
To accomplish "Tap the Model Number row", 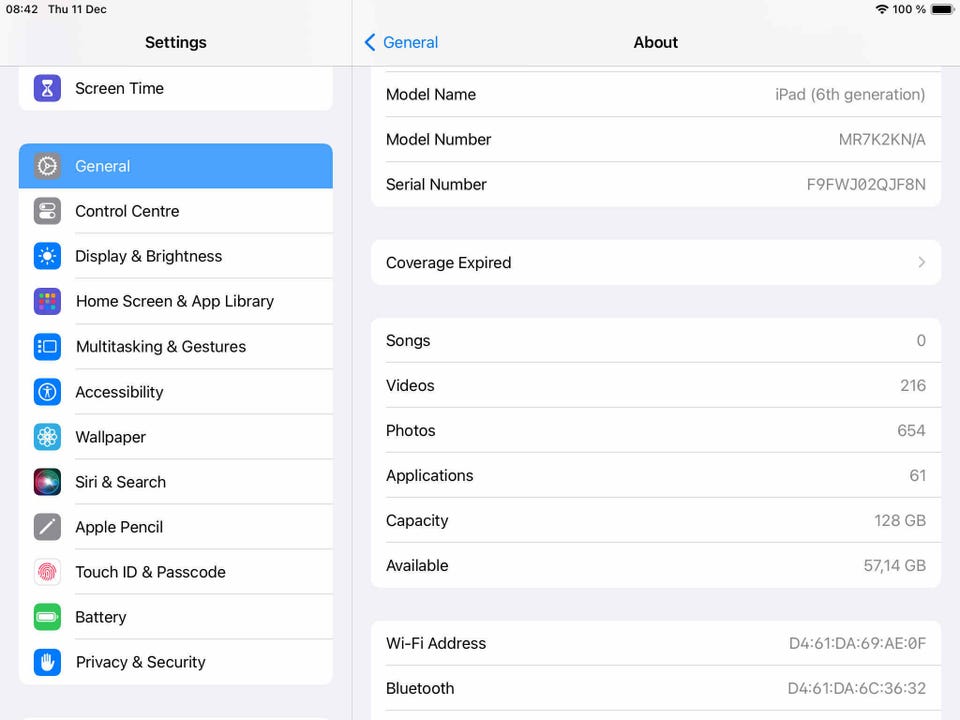I will (655, 139).
